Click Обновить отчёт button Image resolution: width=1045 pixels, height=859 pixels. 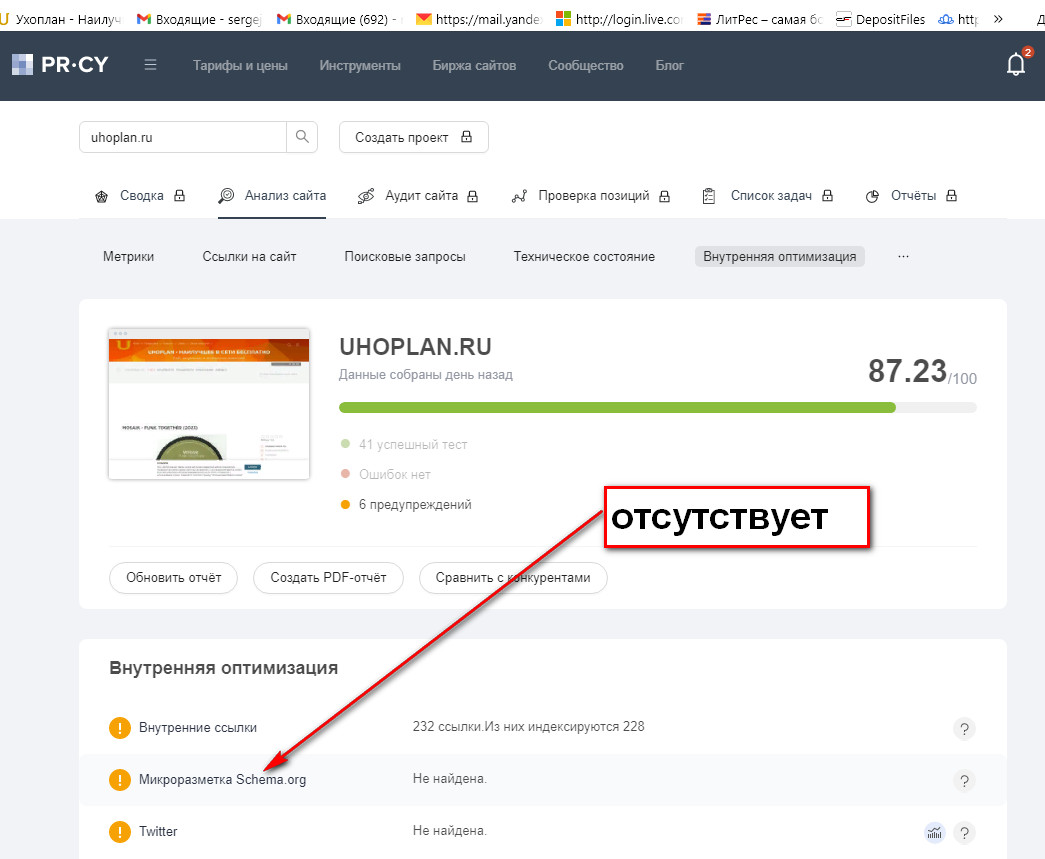[173, 578]
